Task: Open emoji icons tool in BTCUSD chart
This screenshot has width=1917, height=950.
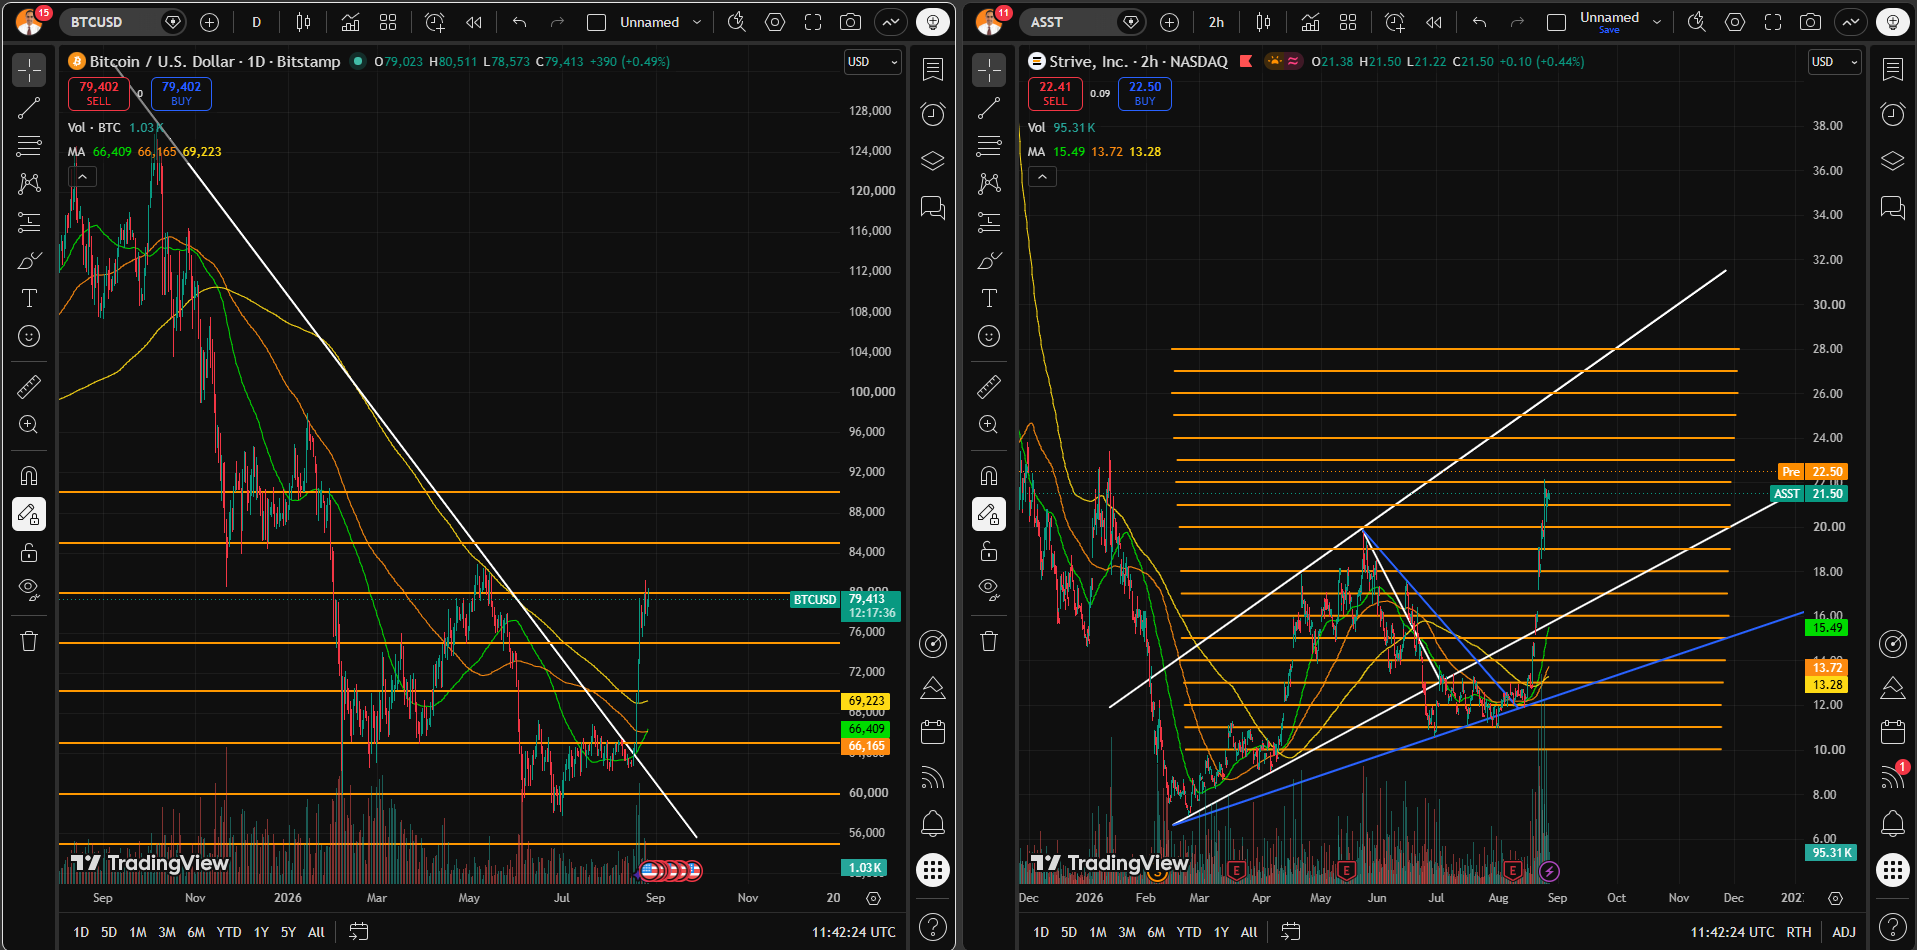Action: 29,336
